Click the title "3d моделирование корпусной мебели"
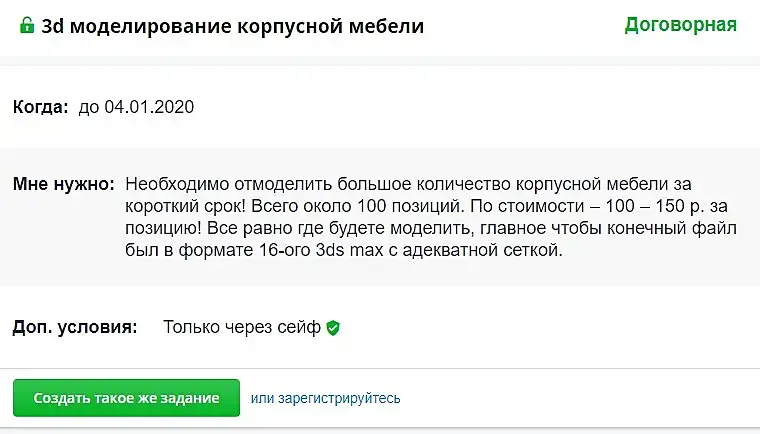Screen dimensions: 760x434 click(x=232, y=27)
